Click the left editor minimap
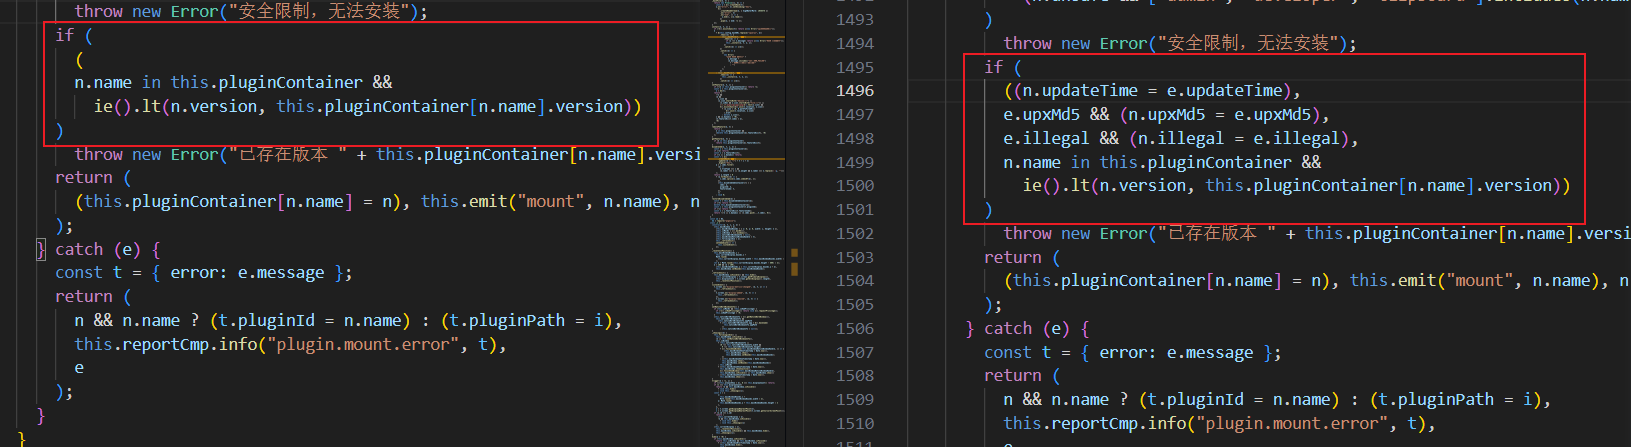The height and width of the screenshot is (447, 1631). click(745, 220)
